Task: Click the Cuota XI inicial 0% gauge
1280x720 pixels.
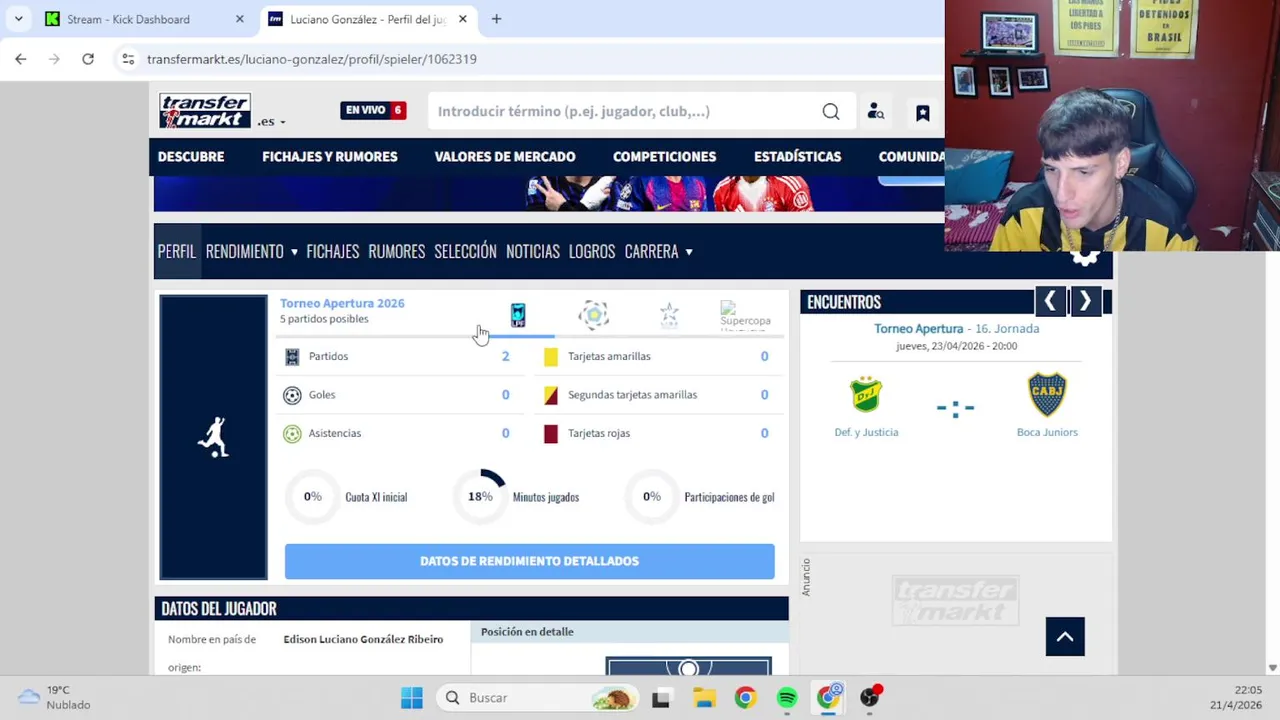Action: (313, 497)
